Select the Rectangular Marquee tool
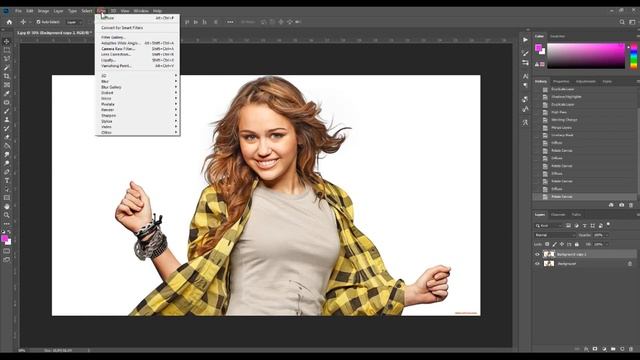The height and width of the screenshot is (360, 640). (x=7, y=50)
